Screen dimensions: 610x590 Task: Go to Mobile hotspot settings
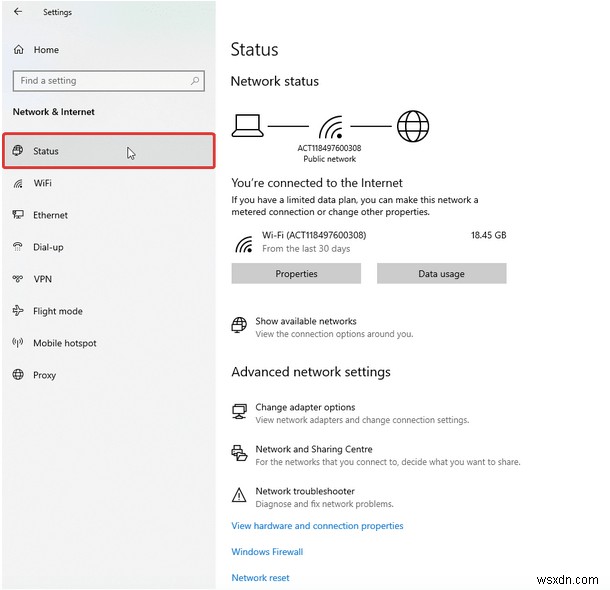pyautogui.click(x=65, y=343)
